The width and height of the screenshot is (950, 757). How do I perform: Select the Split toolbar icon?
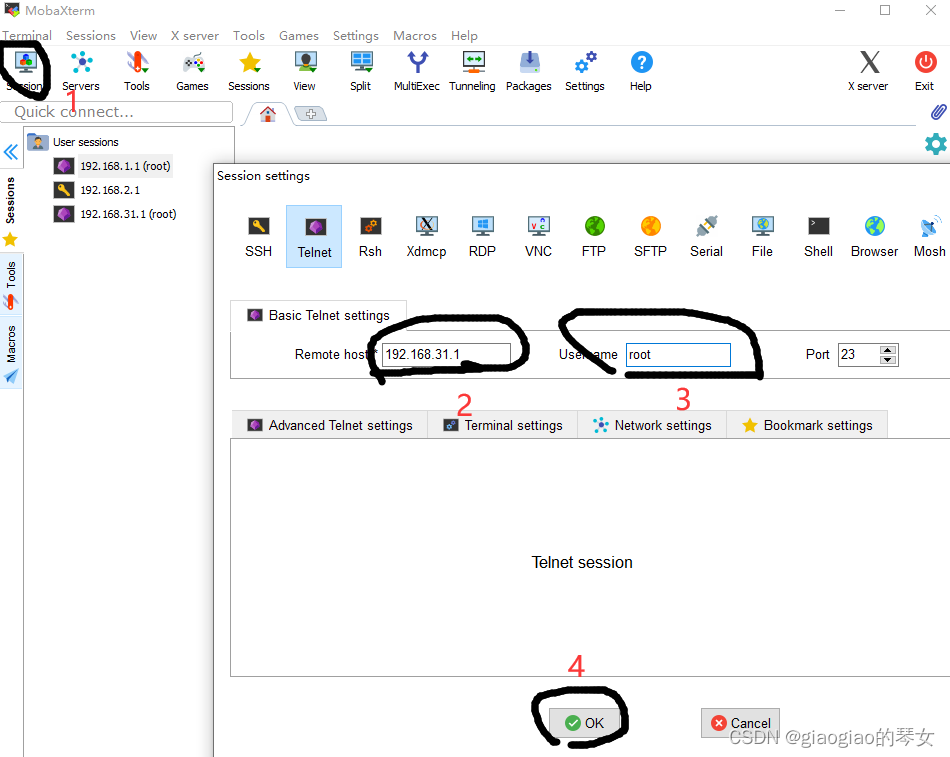361,72
